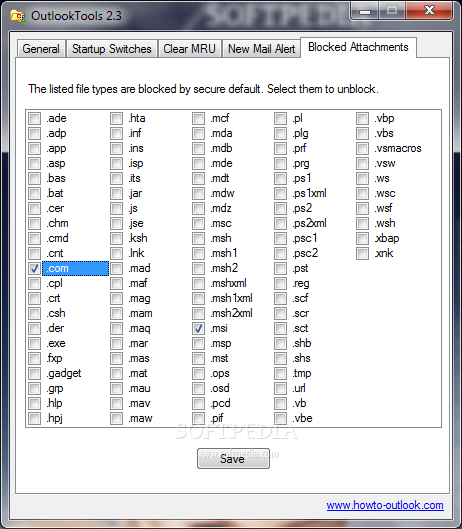Viewport: 462px width, 529px height.
Task: Check the .ade checkbox
Action: tap(34, 118)
